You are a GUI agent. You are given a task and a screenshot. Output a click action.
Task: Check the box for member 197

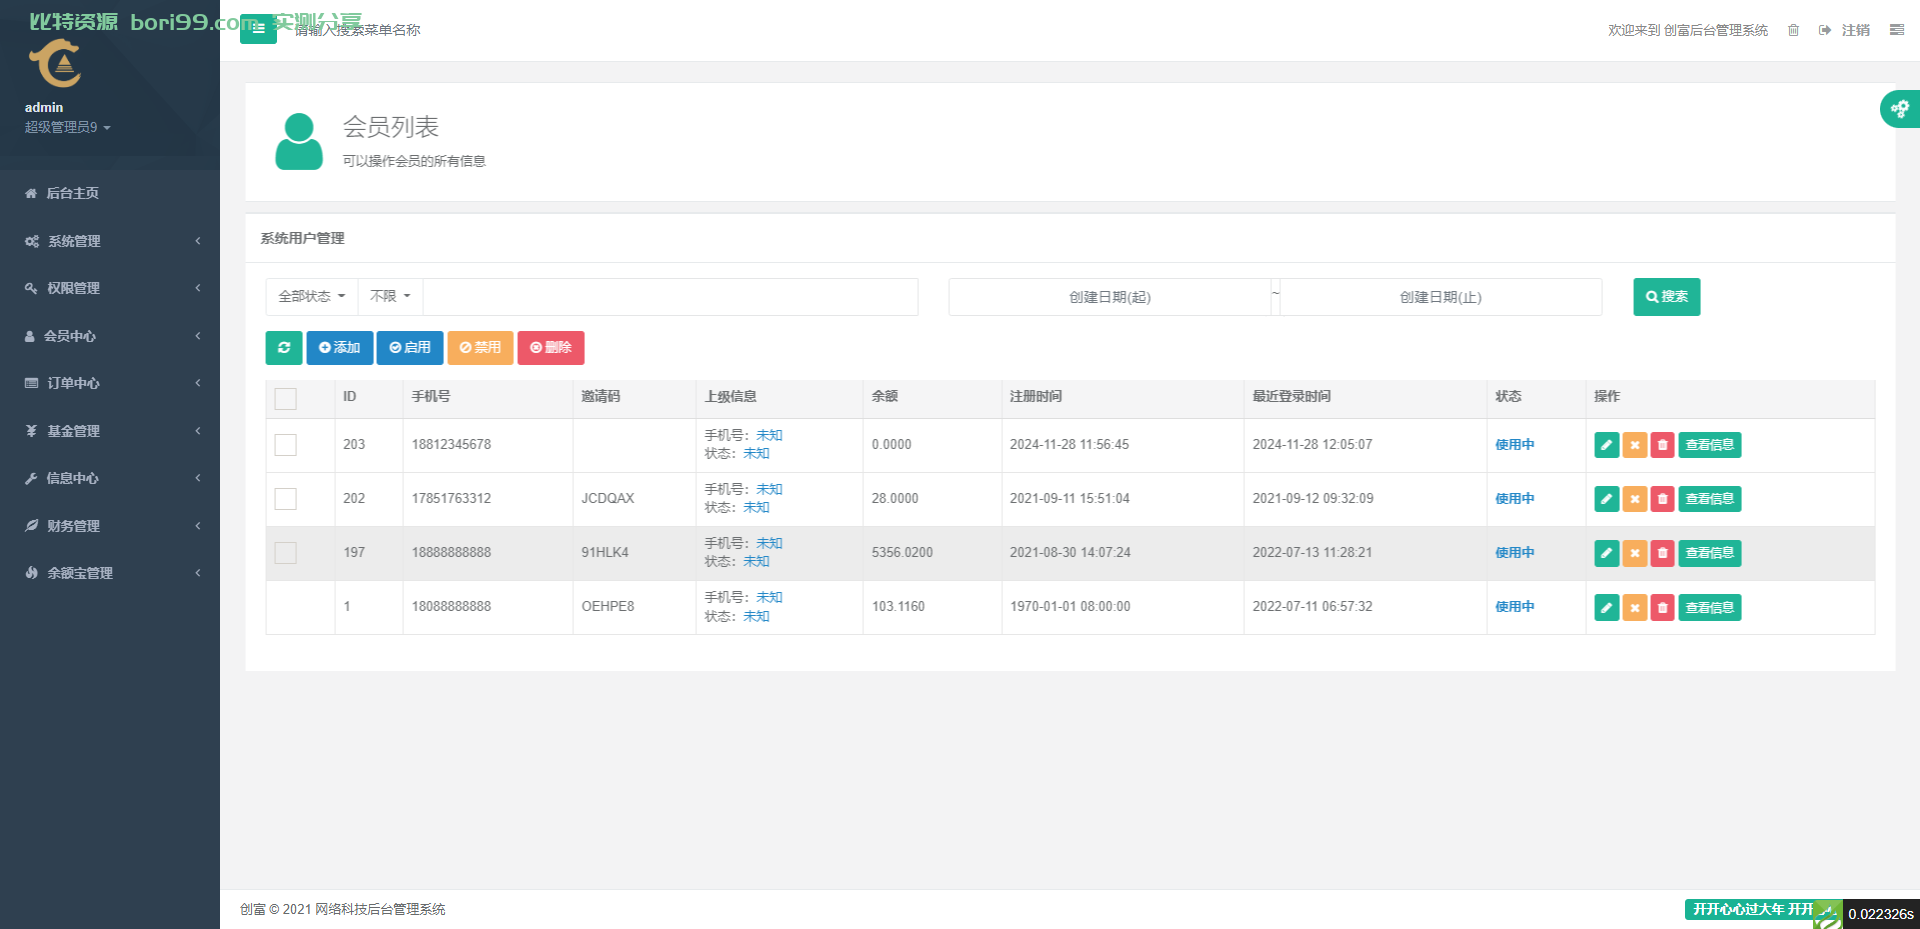[x=286, y=553]
